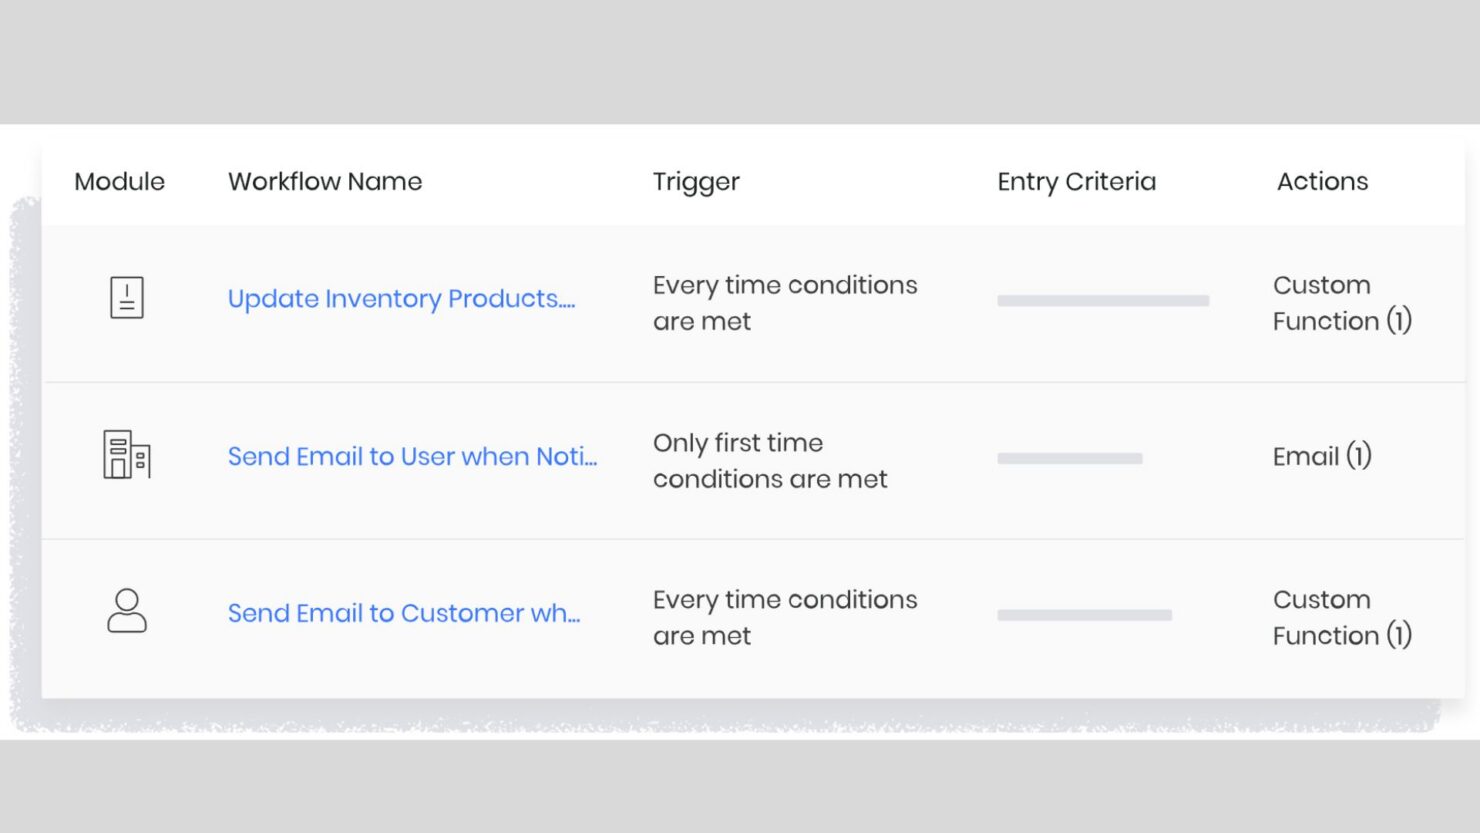Select the Trigger column header
Viewport: 1480px width, 833px height.
(x=696, y=181)
